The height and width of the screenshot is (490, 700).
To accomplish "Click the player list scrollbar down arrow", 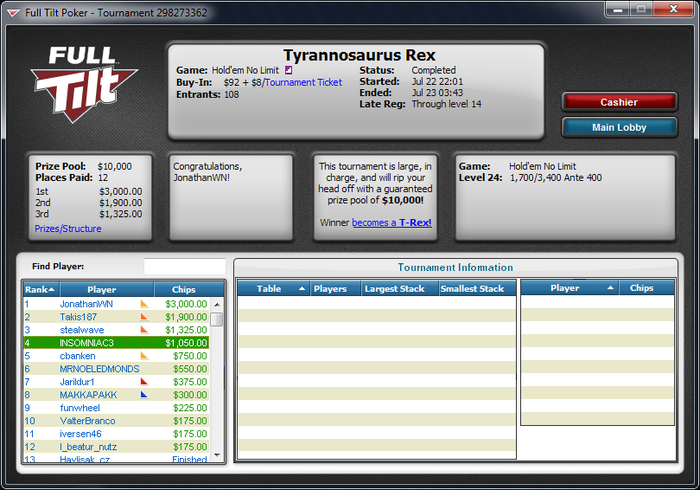I will click(x=217, y=455).
